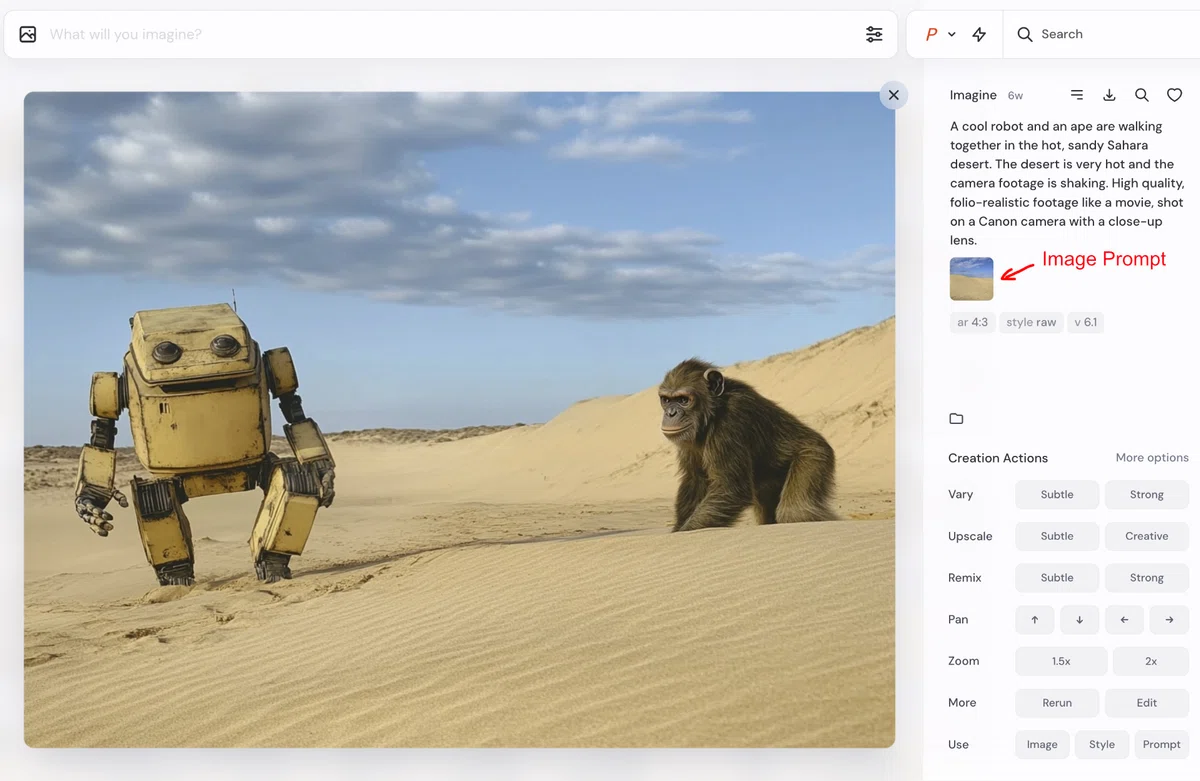Use as Prompt button

point(1162,745)
